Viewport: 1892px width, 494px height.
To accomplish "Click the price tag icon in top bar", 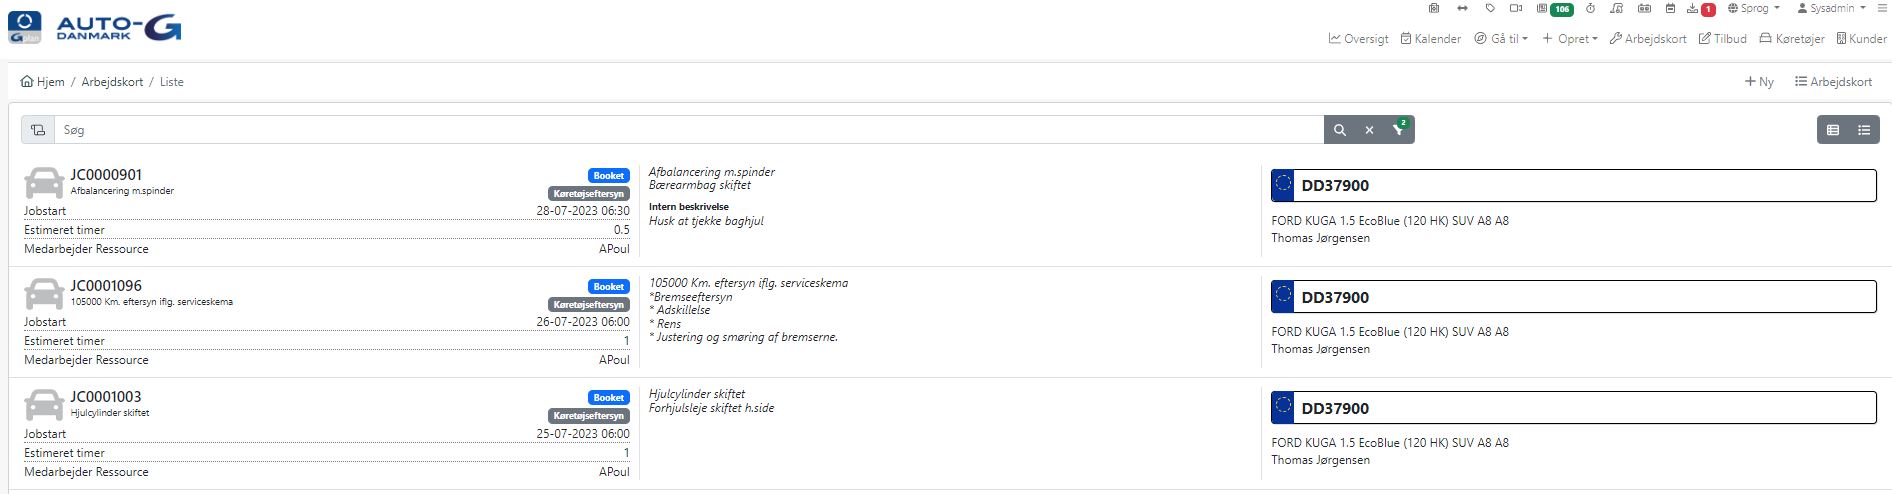I will (x=1490, y=9).
